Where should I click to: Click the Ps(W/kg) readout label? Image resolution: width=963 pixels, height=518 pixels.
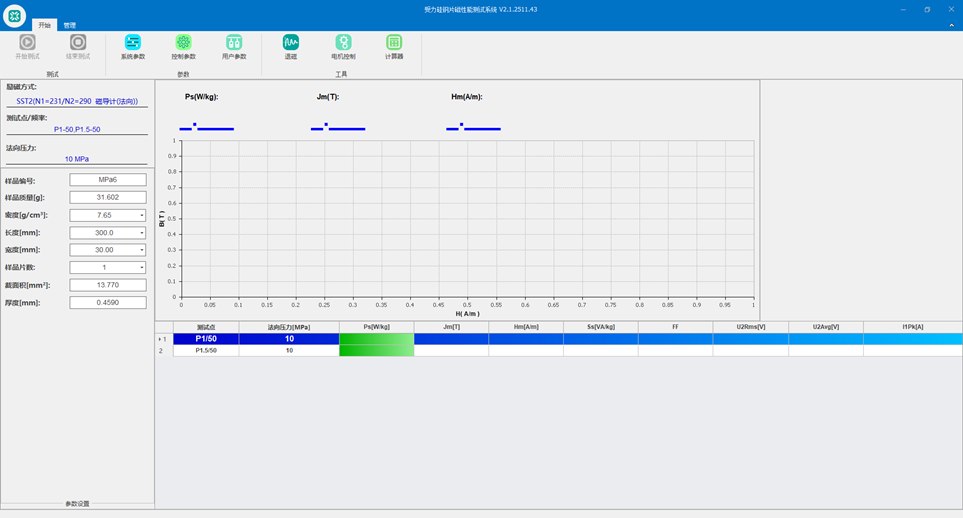pyautogui.click(x=201, y=97)
